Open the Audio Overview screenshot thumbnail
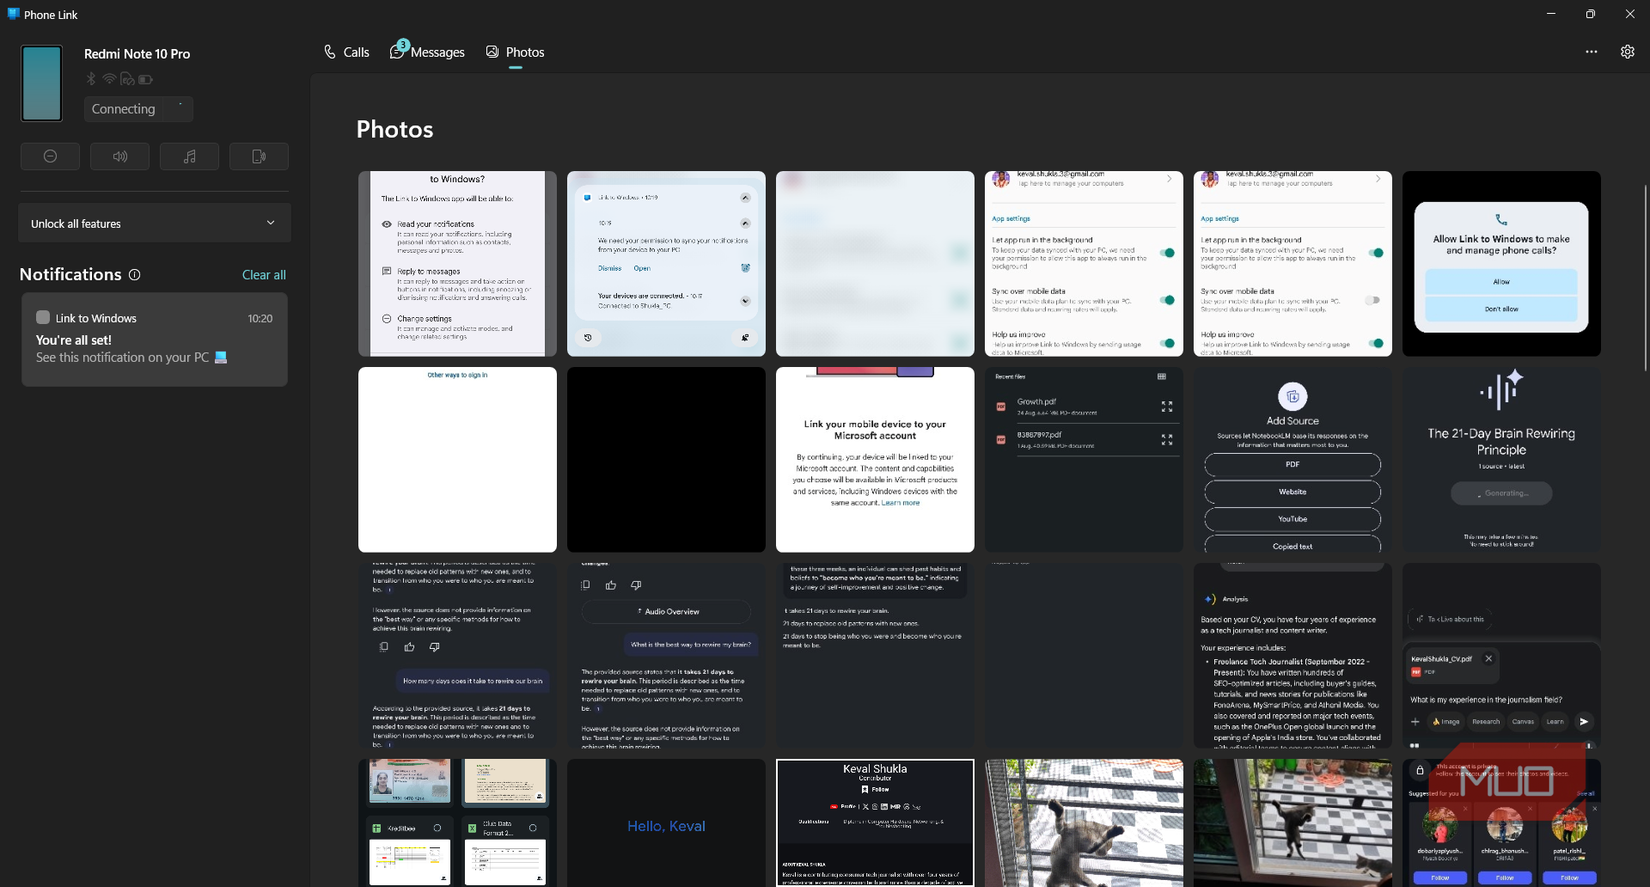This screenshot has height=887, width=1650. (666, 655)
